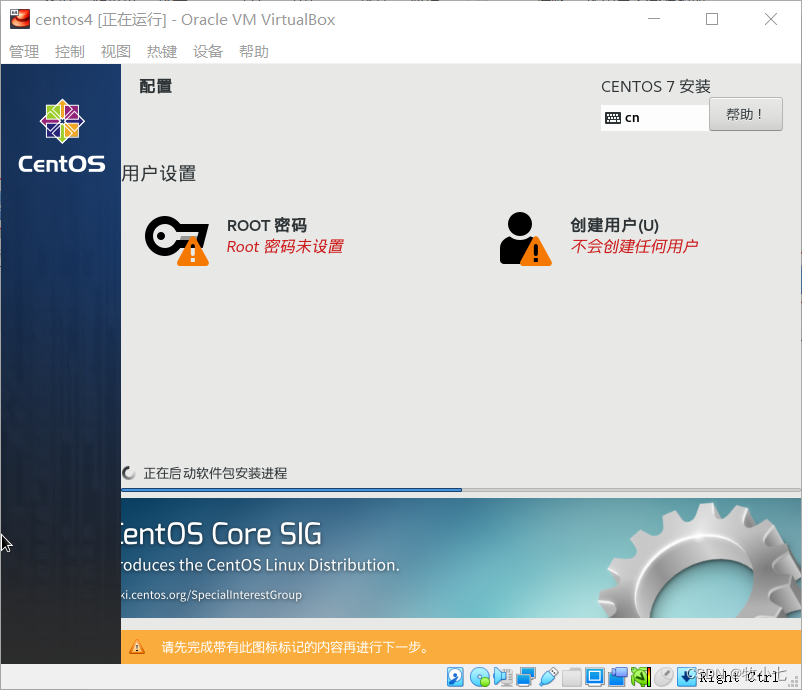Open ROOT 密码 key icon settings
This screenshot has width=802, height=690.
click(177, 240)
